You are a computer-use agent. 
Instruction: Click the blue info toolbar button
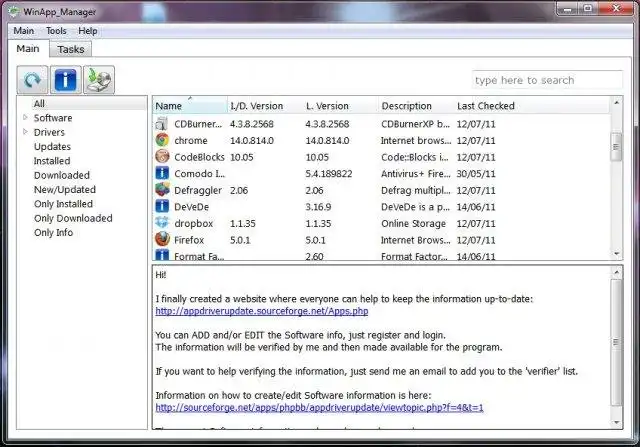point(66,80)
